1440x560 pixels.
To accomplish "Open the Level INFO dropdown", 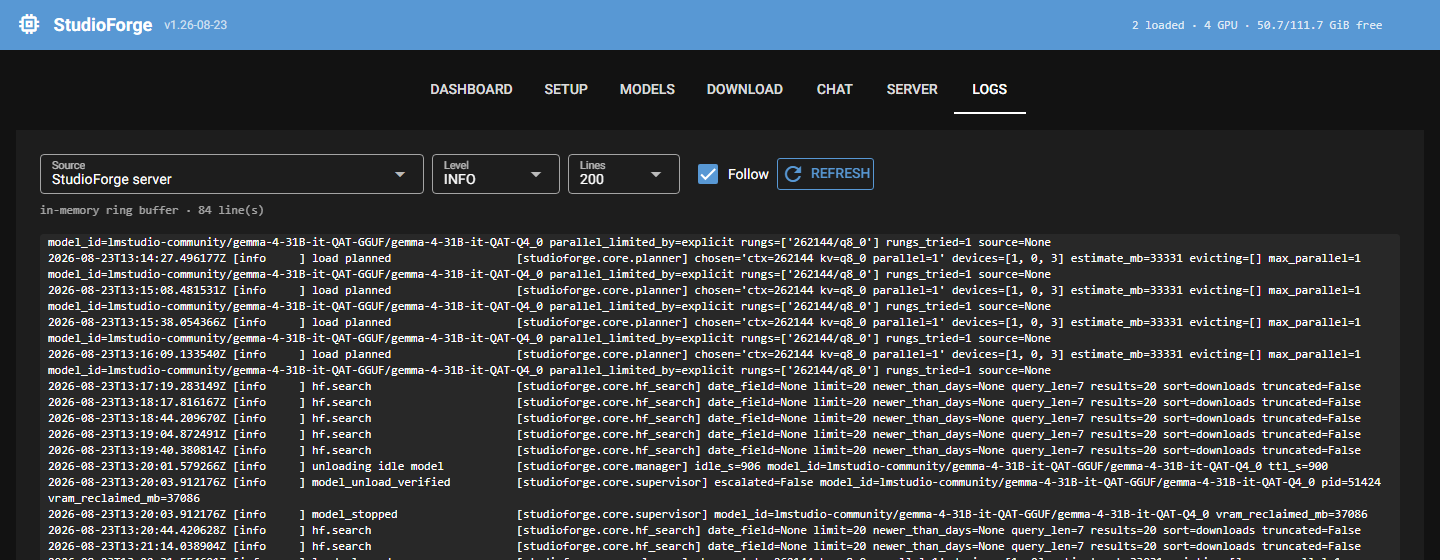I will click(496, 174).
